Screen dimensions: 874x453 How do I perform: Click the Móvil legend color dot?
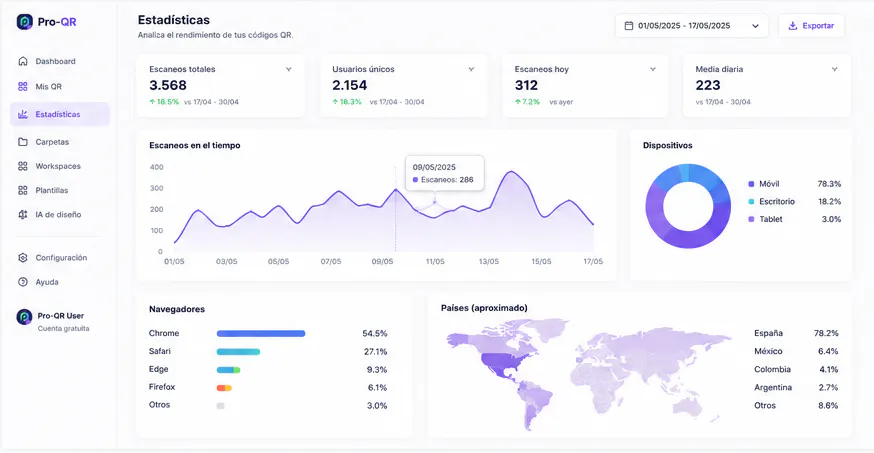(751, 184)
